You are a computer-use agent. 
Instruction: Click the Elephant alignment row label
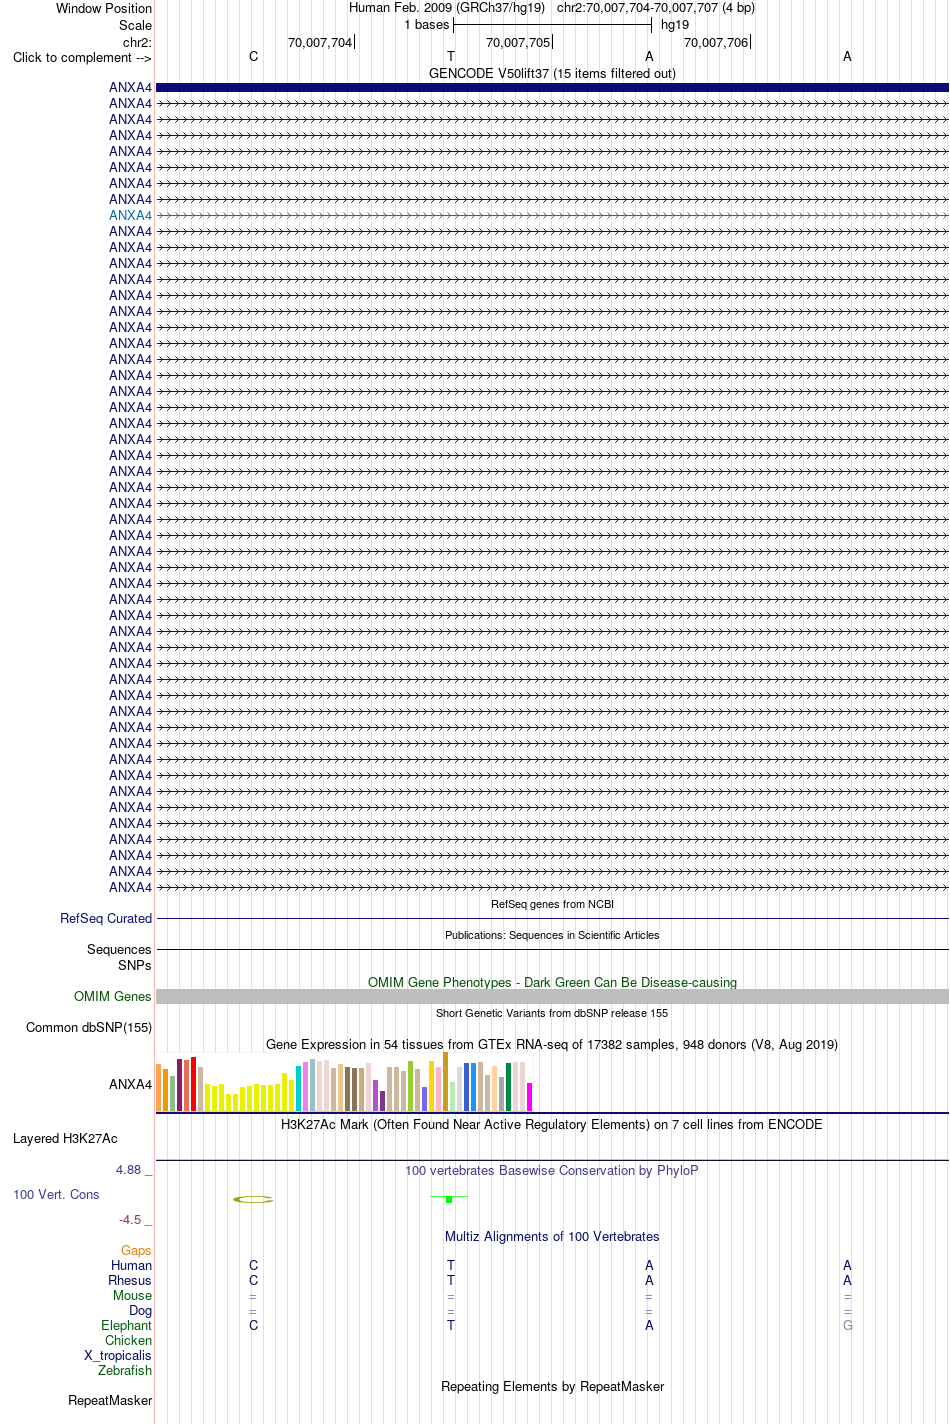coord(126,1326)
